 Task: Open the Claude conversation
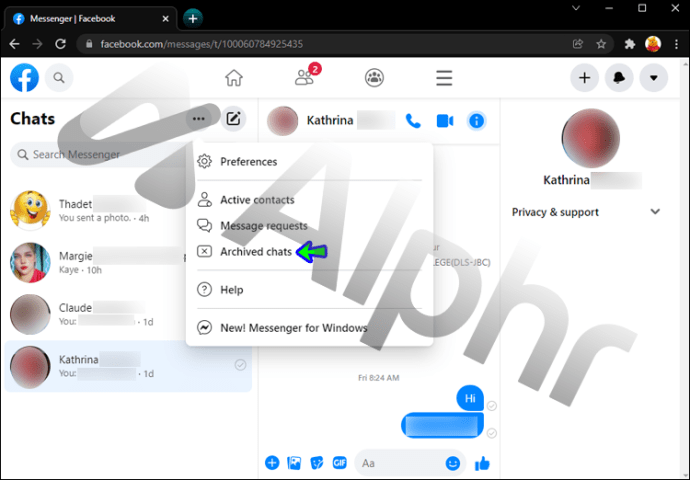pyautogui.click(x=97, y=314)
